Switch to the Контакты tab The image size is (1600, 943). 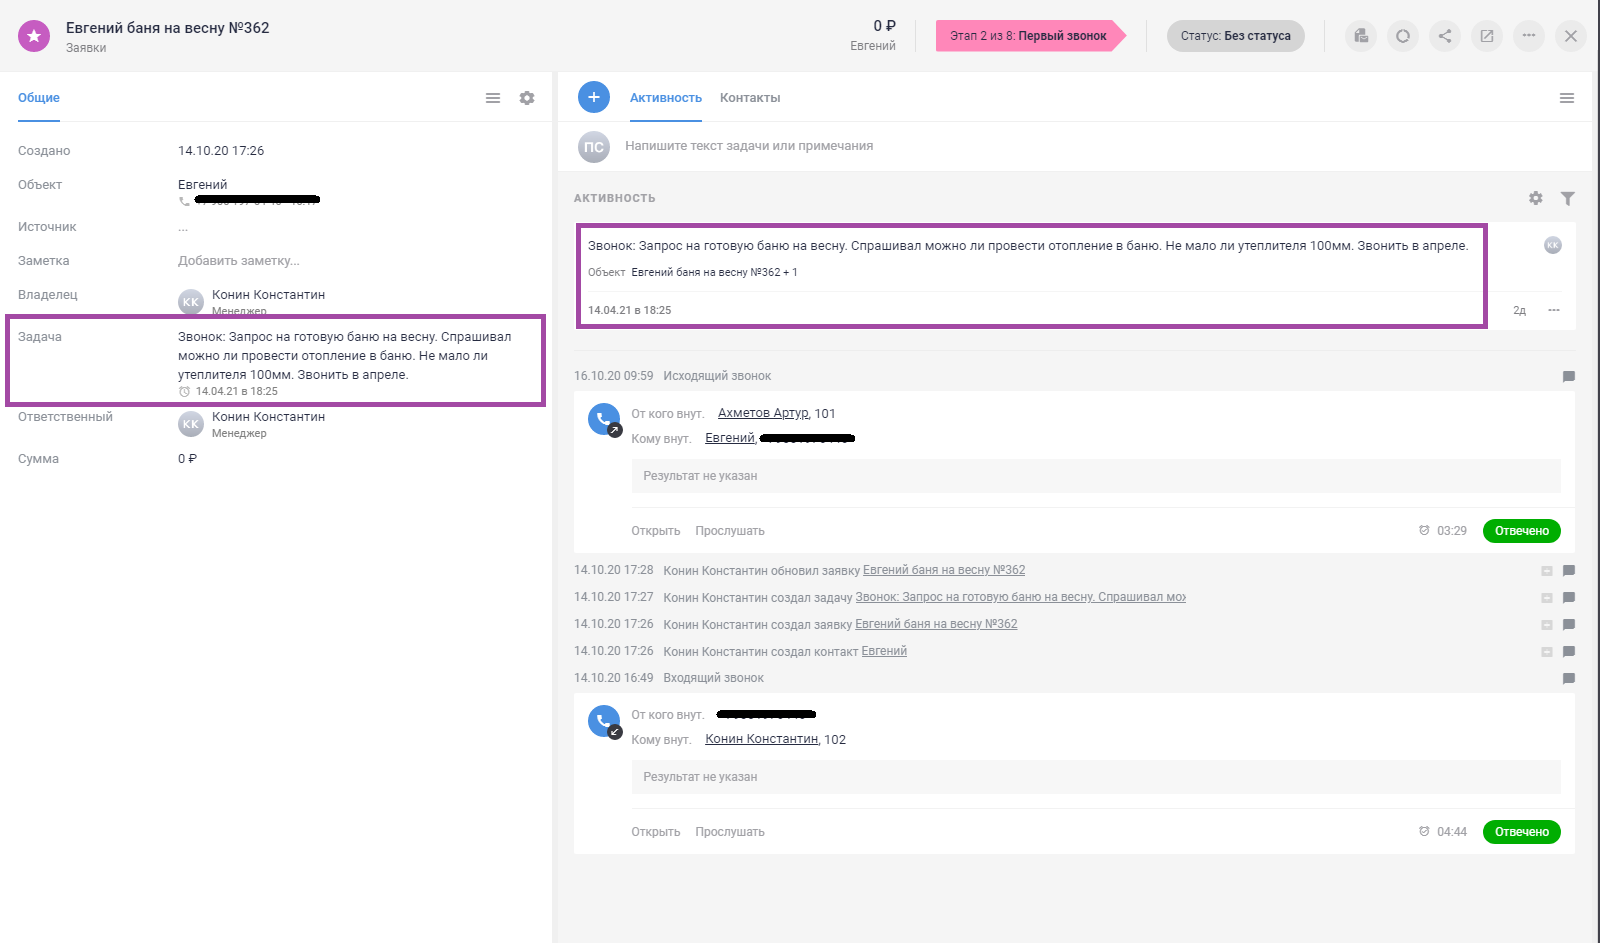750,98
